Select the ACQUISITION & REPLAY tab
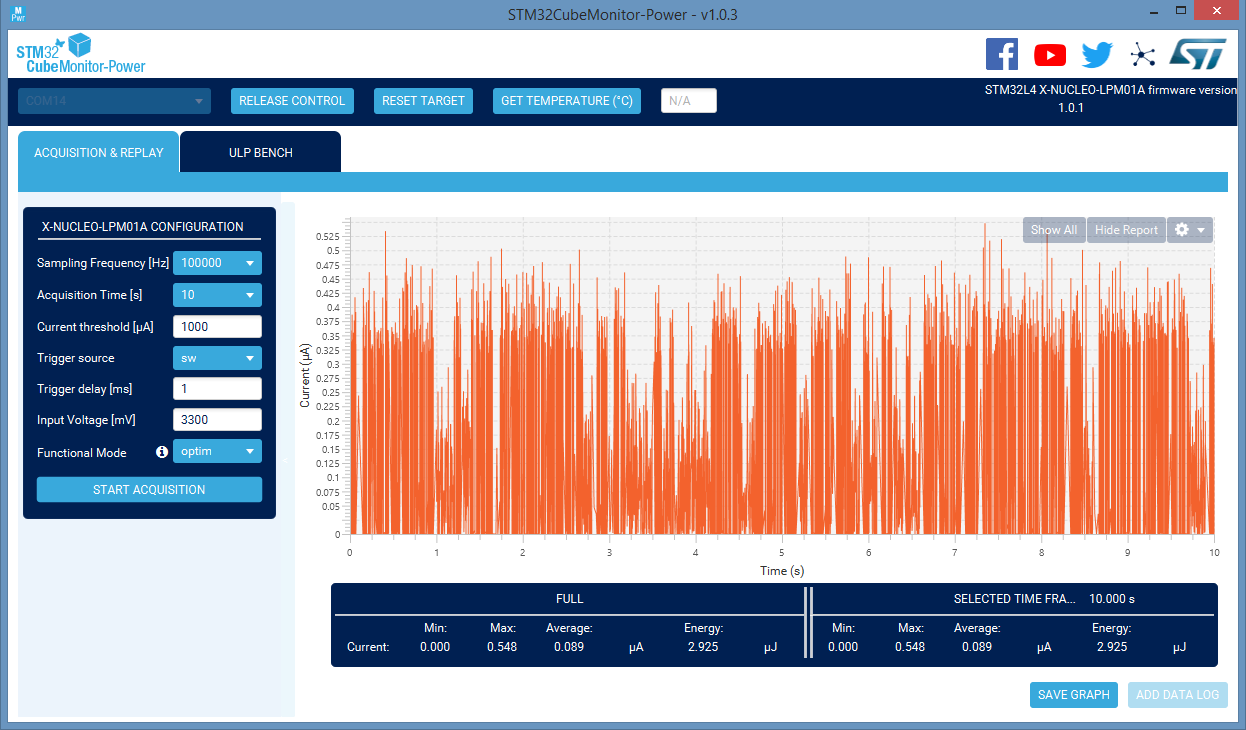 (98, 153)
